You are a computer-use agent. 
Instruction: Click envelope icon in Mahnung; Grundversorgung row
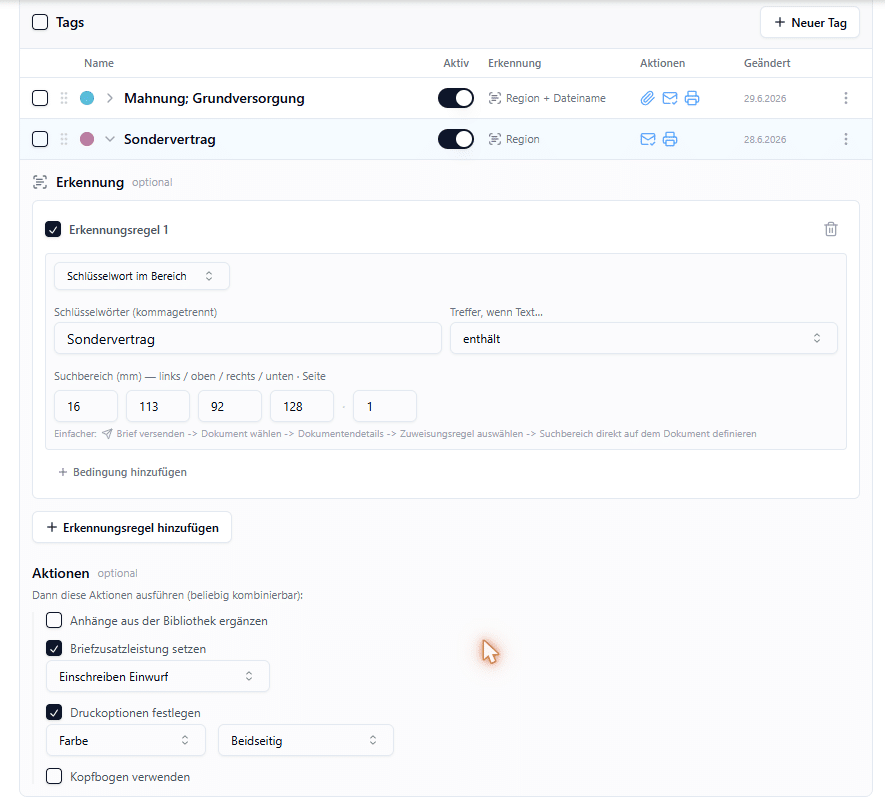[x=670, y=98]
